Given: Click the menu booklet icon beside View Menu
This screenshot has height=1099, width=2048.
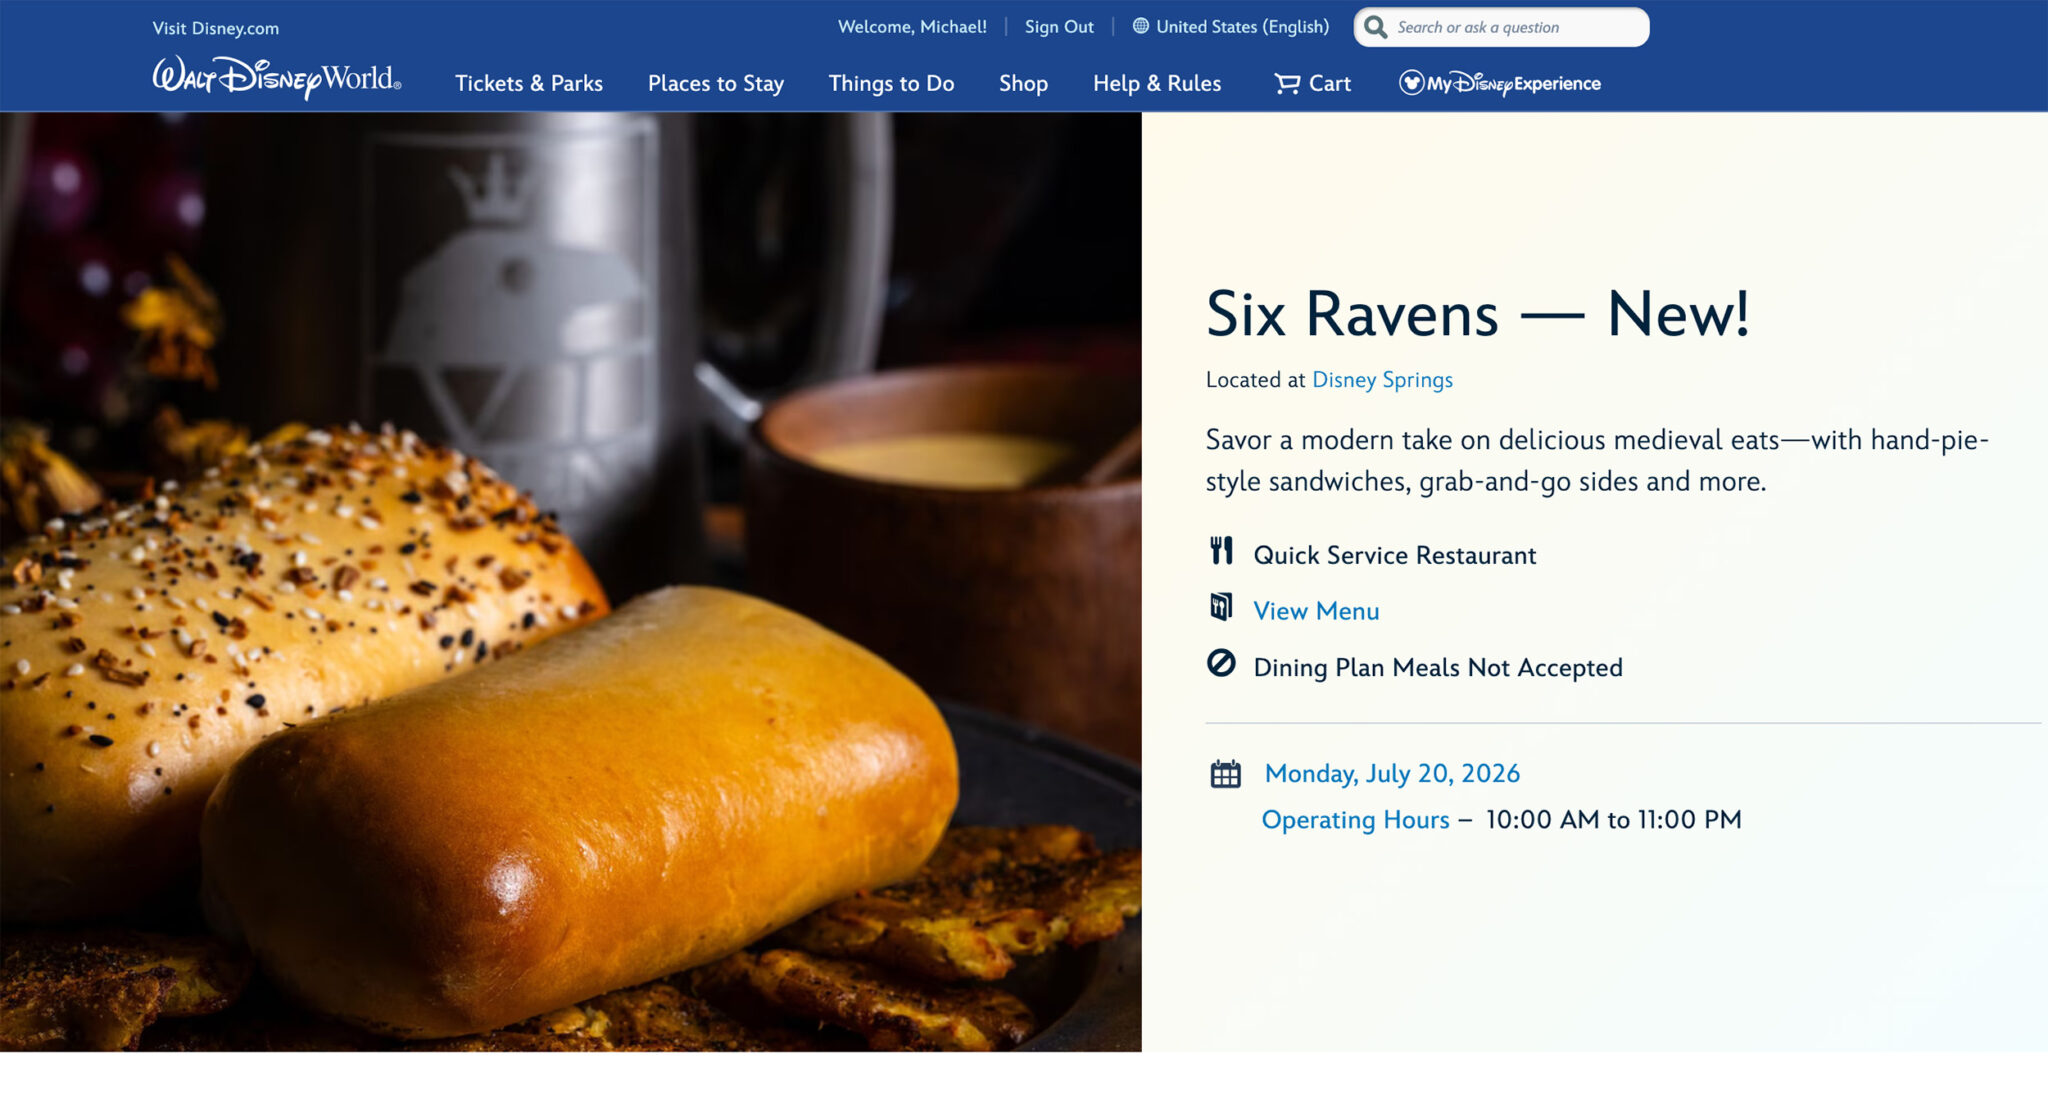Looking at the screenshot, I should [1221, 607].
